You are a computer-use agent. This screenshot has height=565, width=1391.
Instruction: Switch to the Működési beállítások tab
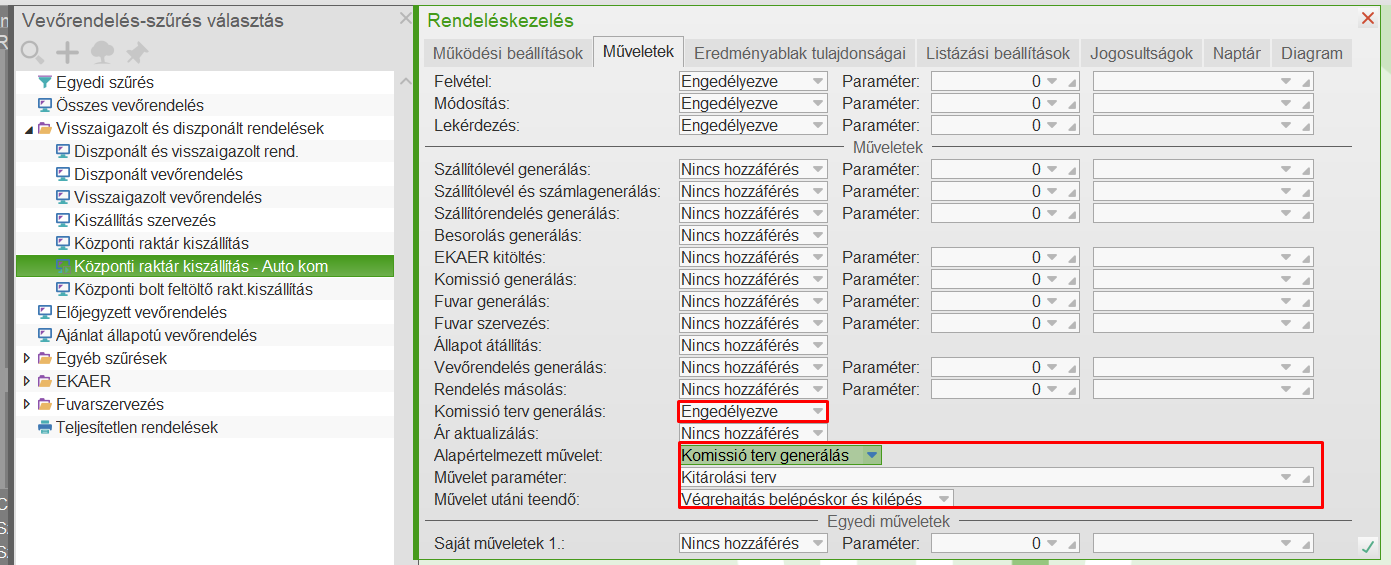point(508,53)
